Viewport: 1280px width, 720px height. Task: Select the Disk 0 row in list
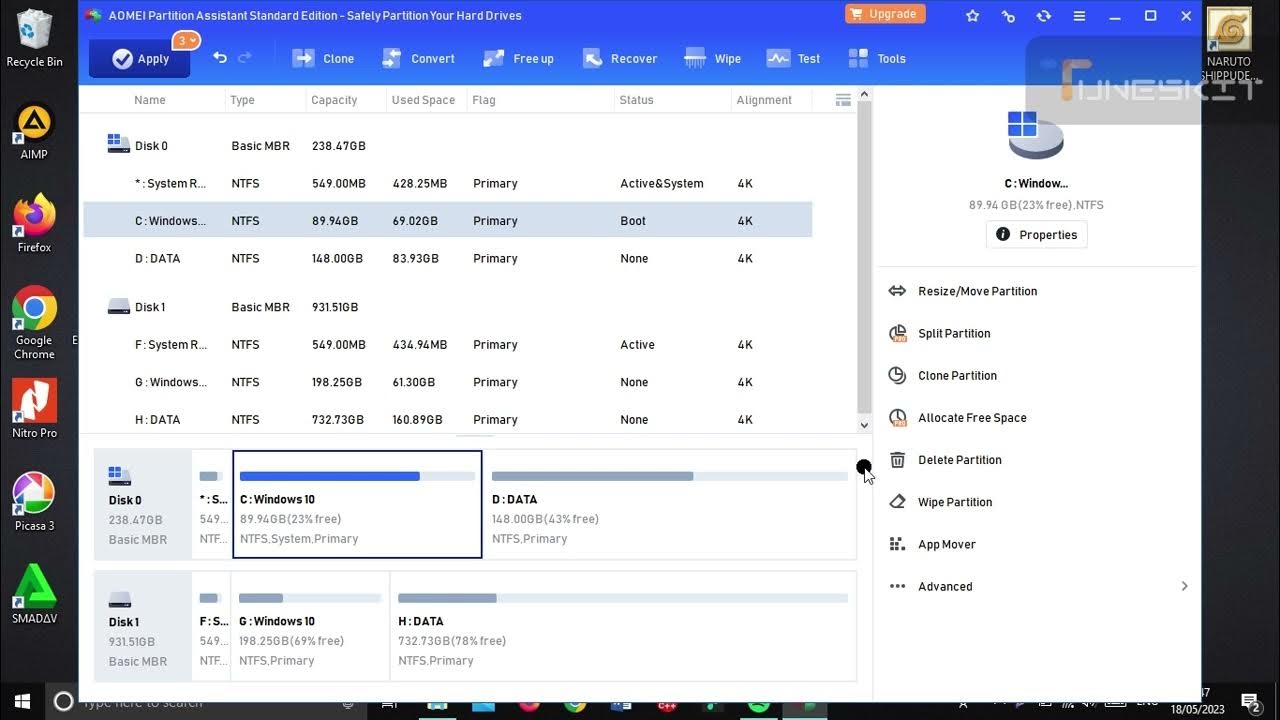[x=447, y=146]
